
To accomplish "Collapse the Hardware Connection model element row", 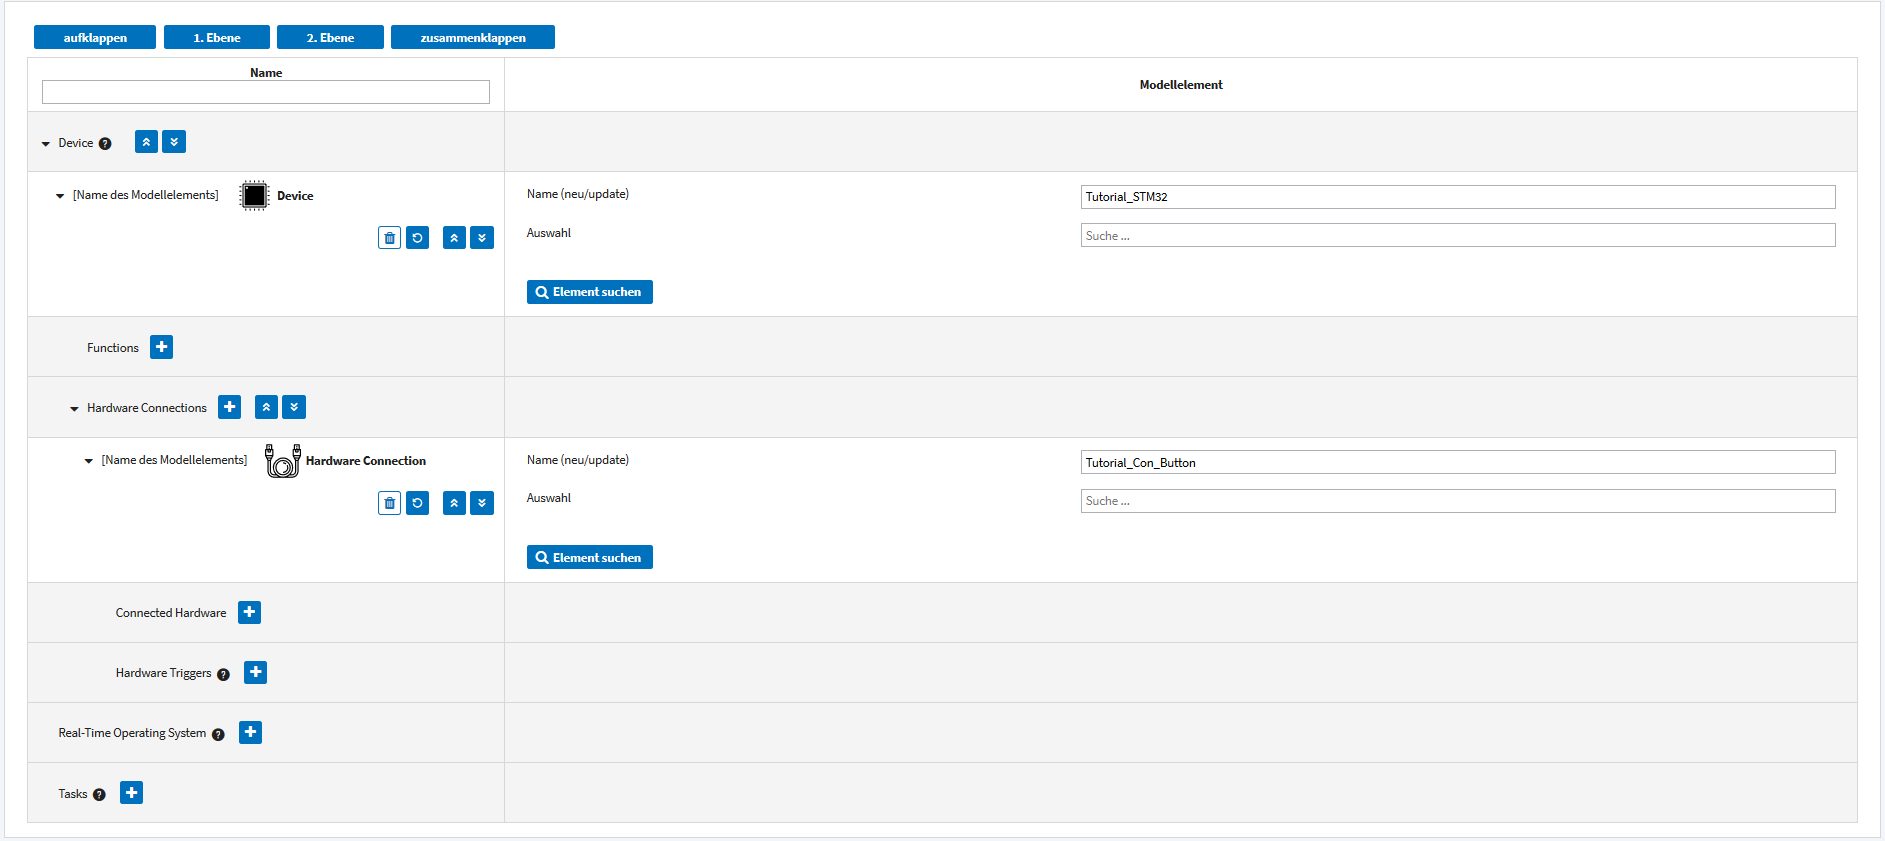I will coord(89,461).
